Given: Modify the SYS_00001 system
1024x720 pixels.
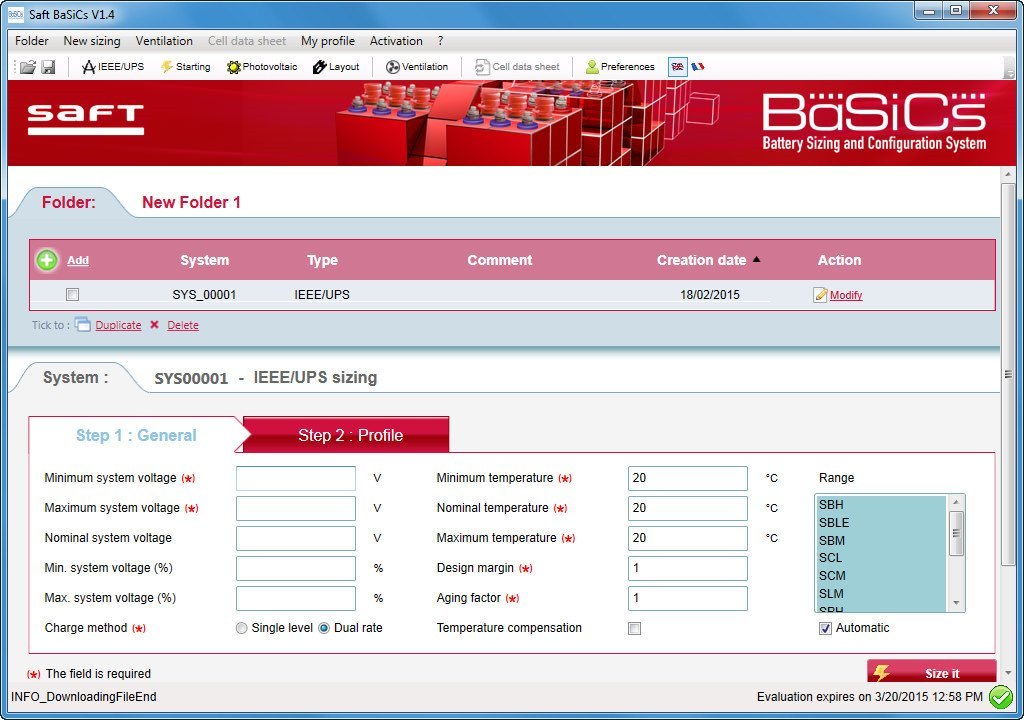Looking at the screenshot, I should 846,294.
